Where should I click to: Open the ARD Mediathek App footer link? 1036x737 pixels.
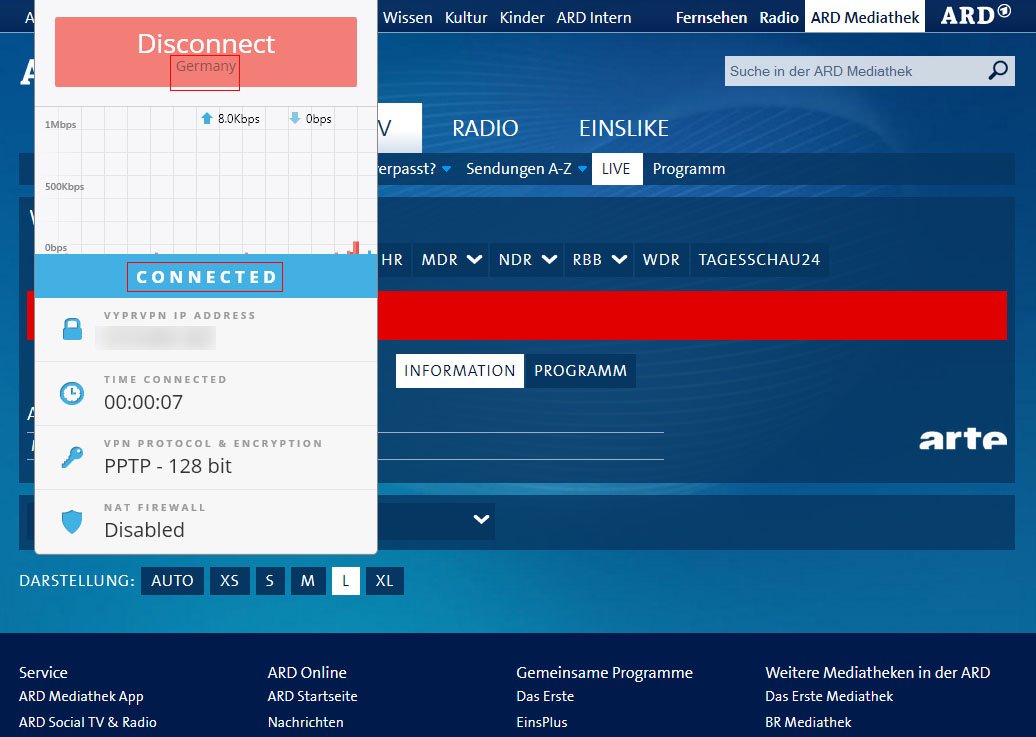point(81,696)
